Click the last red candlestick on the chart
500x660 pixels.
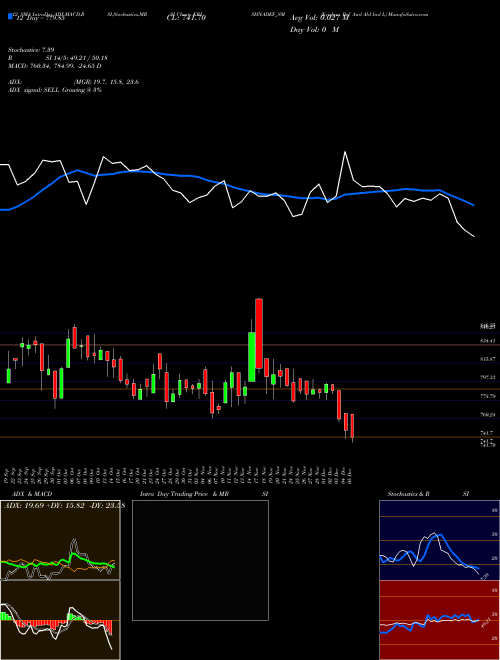(x=352, y=426)
